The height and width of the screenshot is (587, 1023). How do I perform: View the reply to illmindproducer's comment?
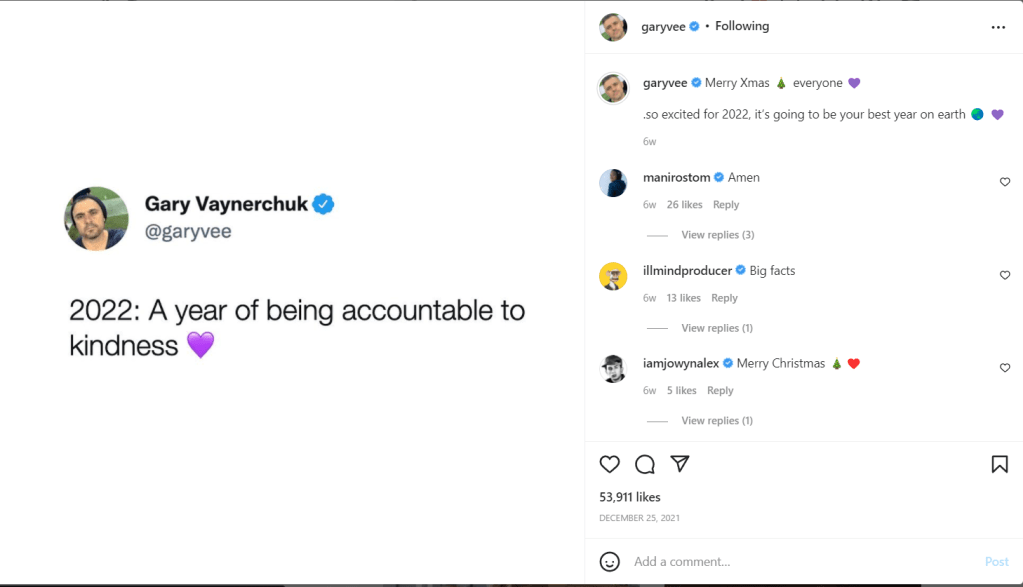point(717,327)
